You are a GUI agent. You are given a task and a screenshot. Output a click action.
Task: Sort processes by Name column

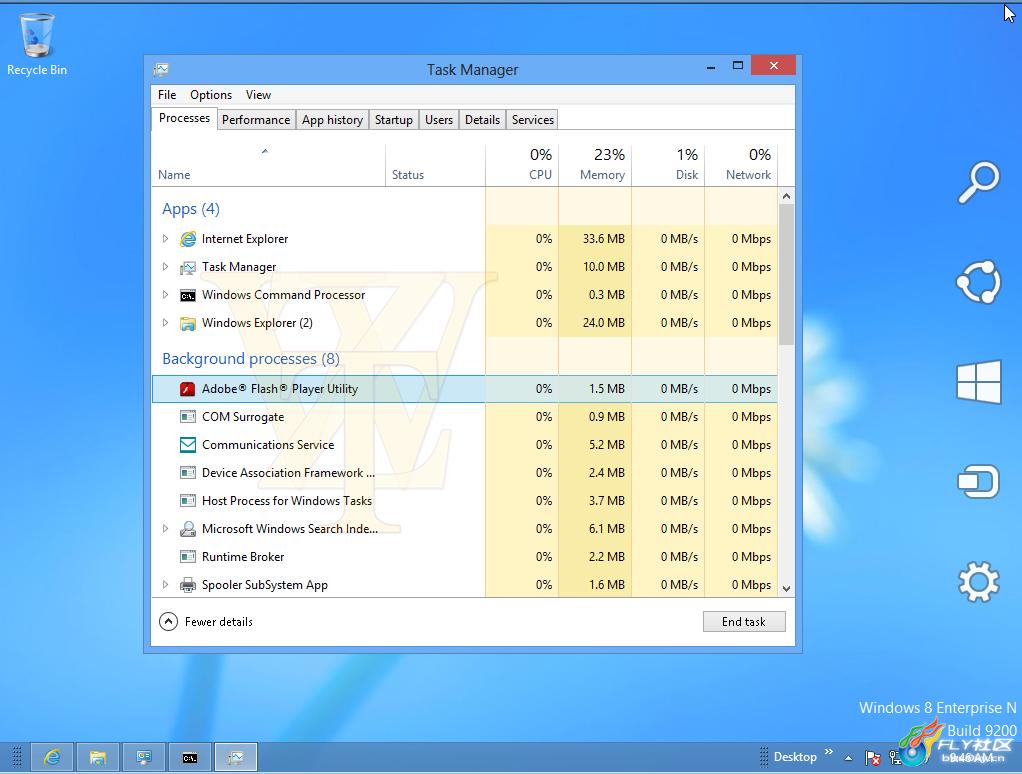pos(268,165)
